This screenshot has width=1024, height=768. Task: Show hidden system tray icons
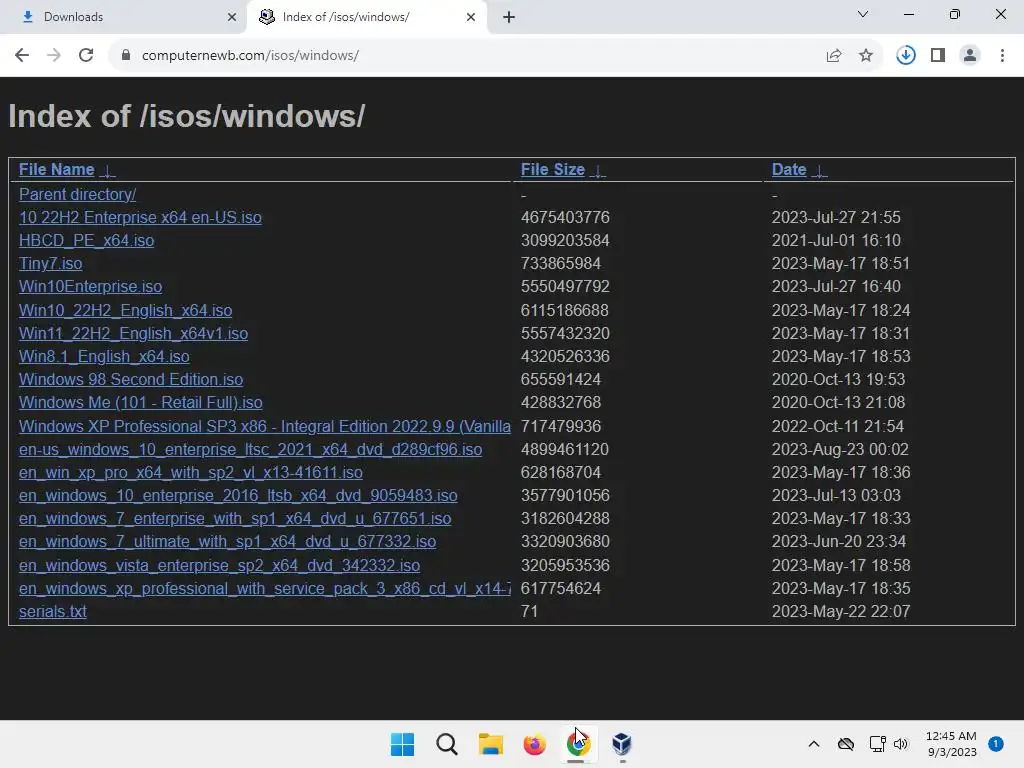814,744
